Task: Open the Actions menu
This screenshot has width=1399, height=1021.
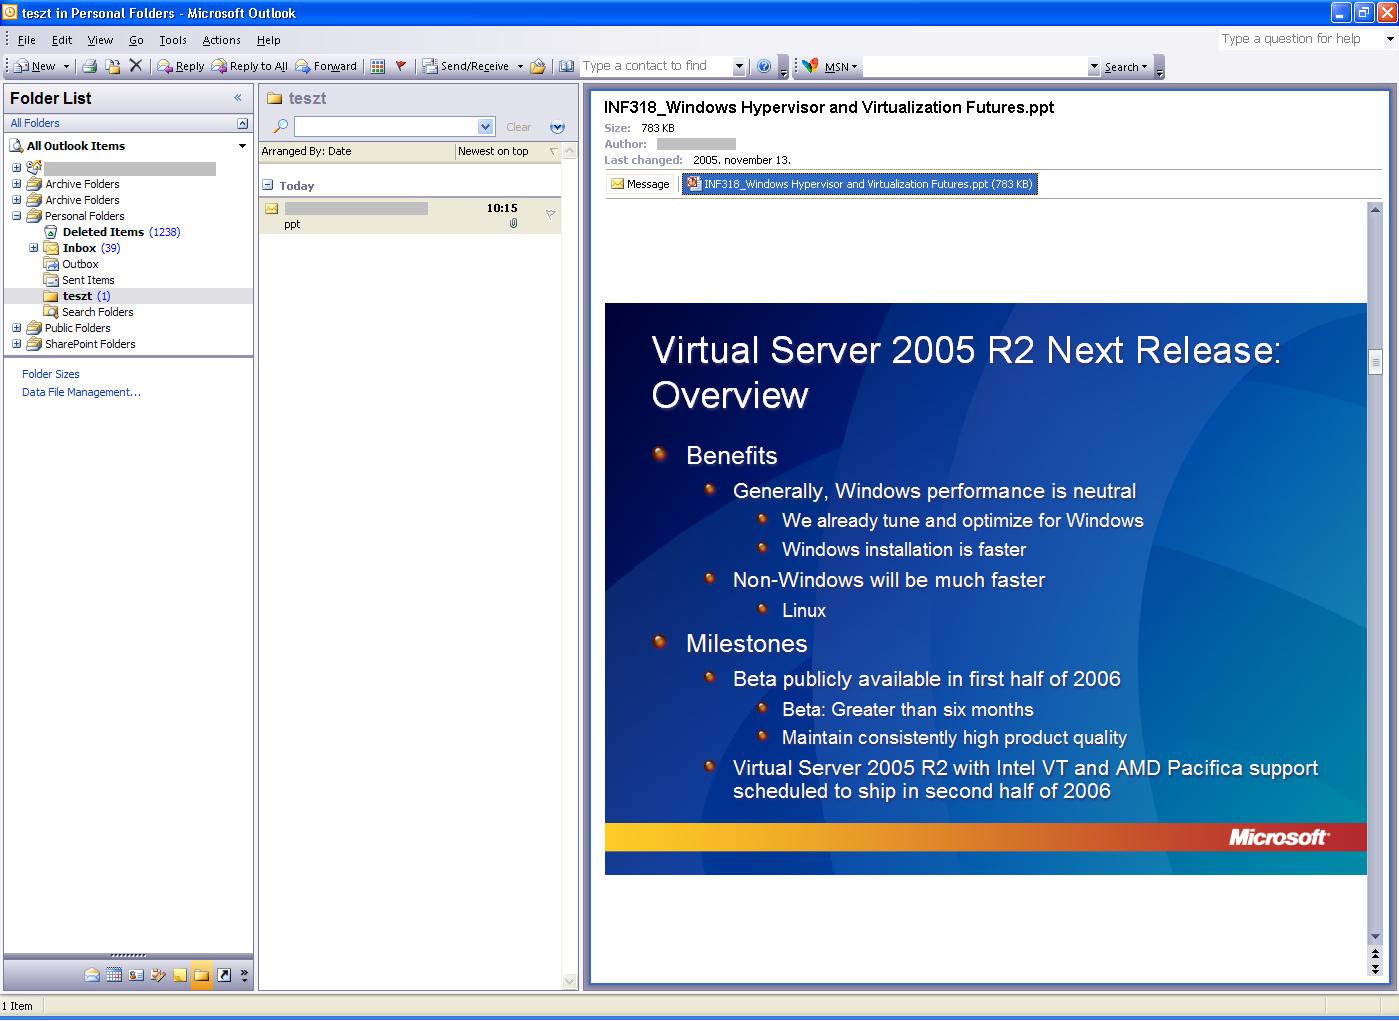Action: [221, 40]
